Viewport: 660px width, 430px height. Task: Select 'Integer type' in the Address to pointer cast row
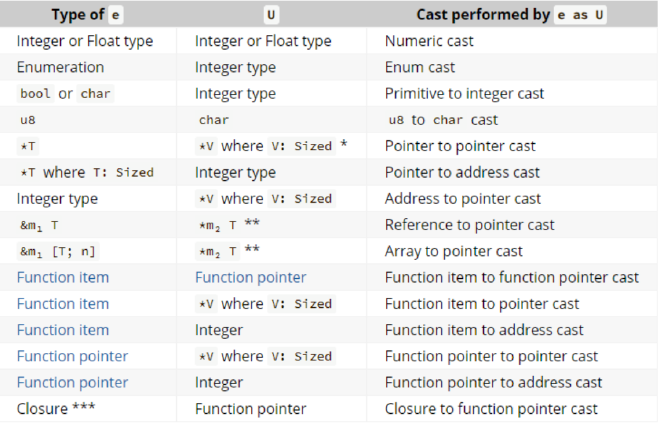click(x=57, y=199)
